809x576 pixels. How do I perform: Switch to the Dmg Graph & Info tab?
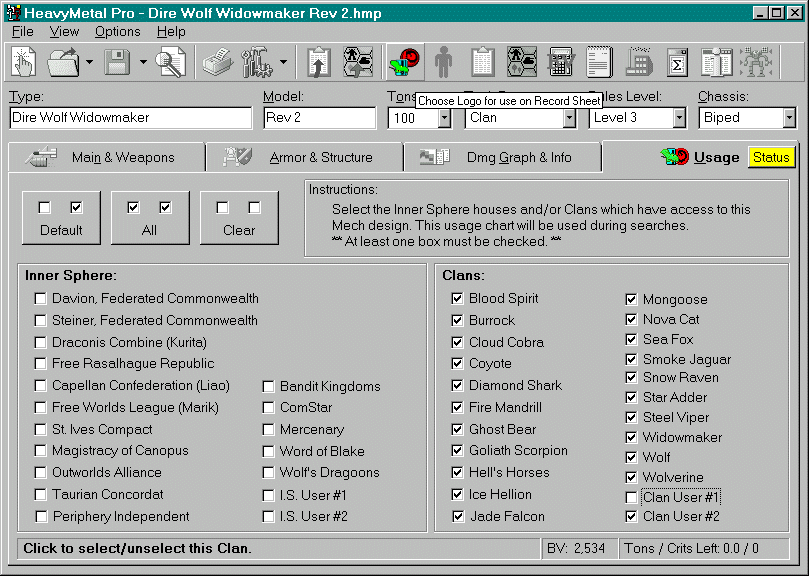pyautogui.click(x=503, y=157)
